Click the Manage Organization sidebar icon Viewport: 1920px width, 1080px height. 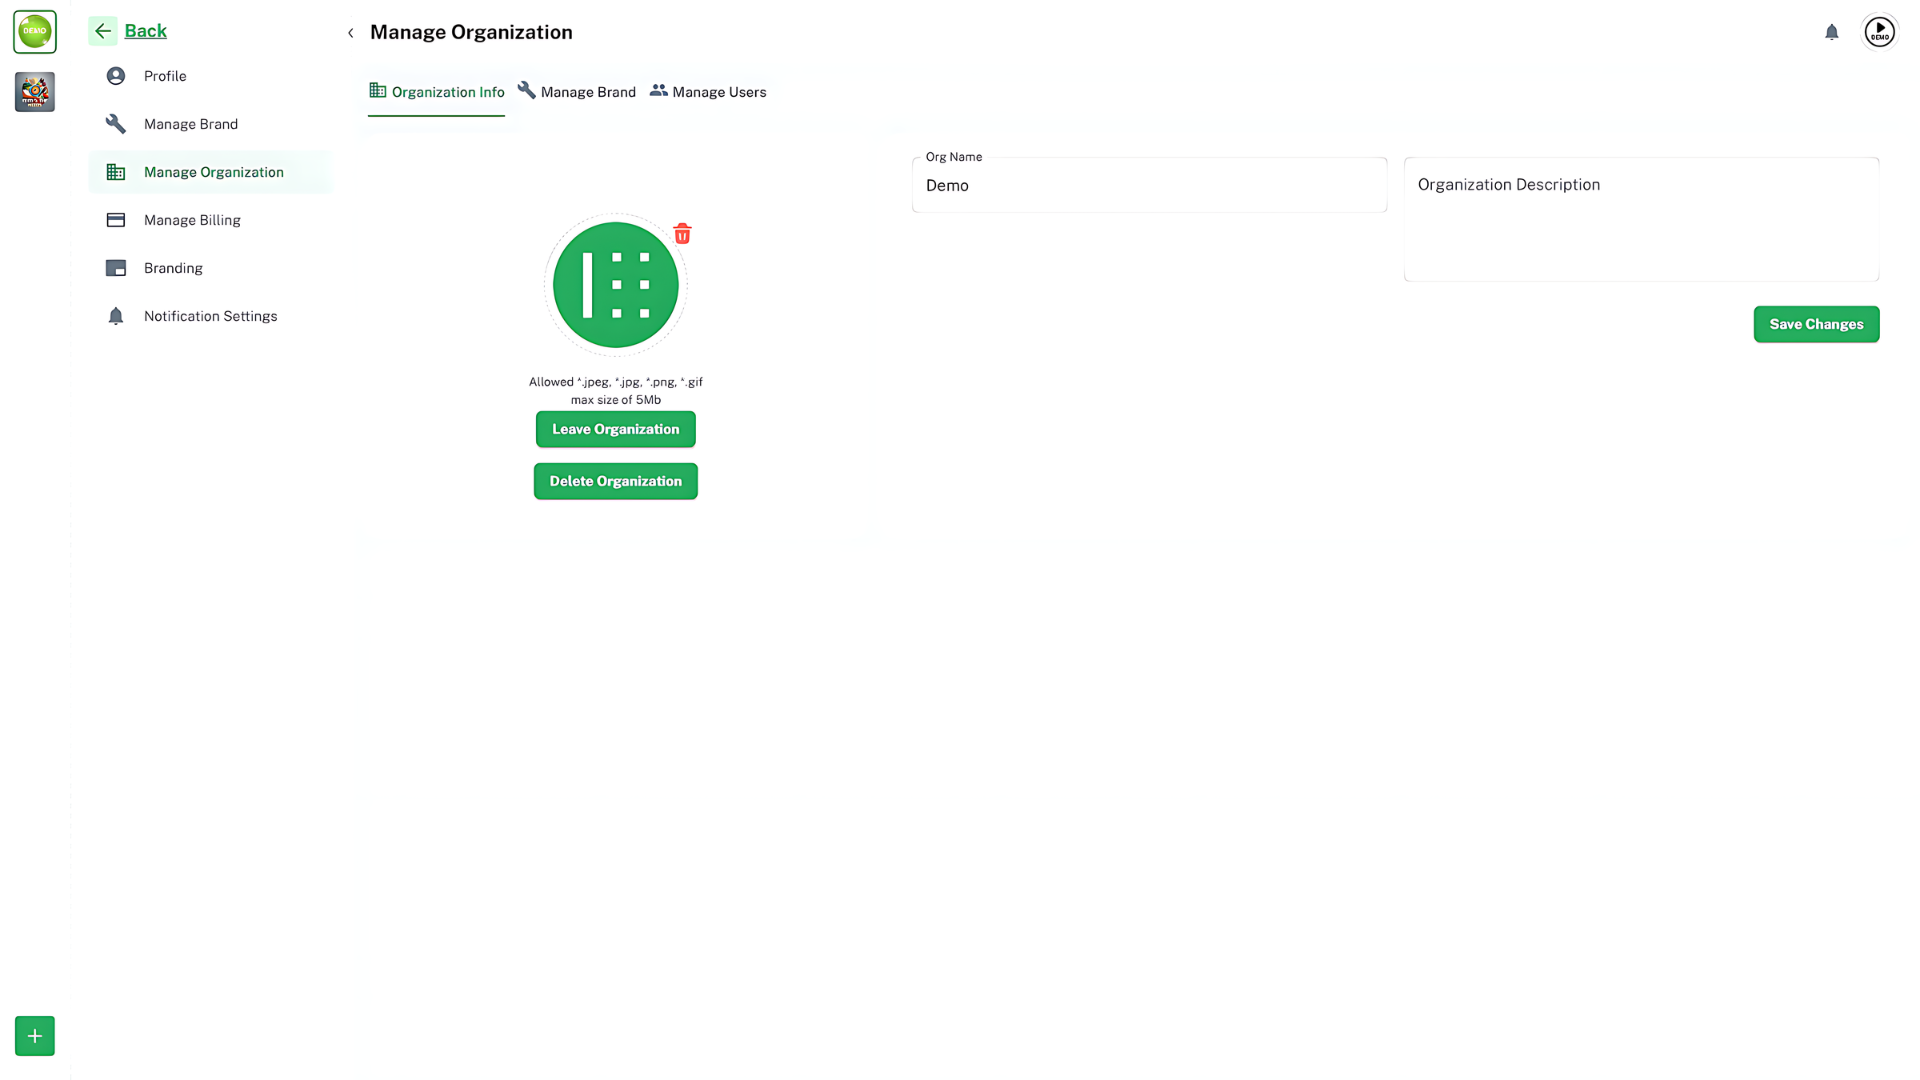116,171
